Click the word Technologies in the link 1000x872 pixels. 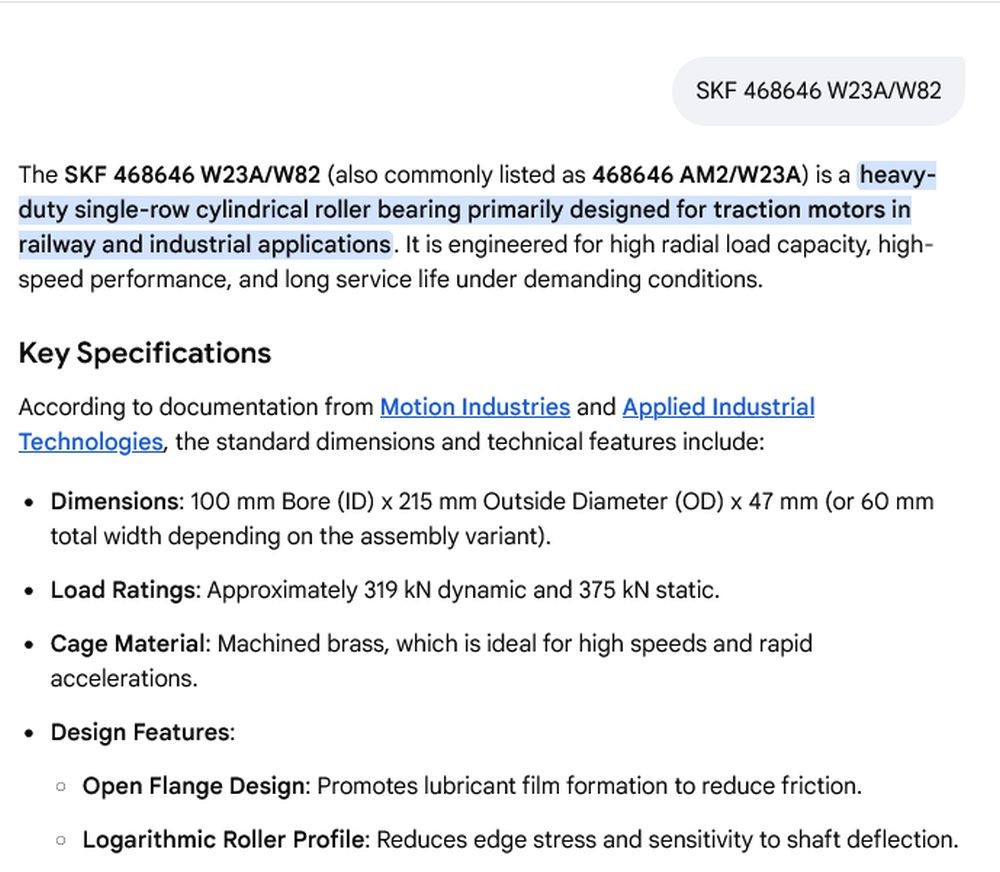[x=91, y=442]
